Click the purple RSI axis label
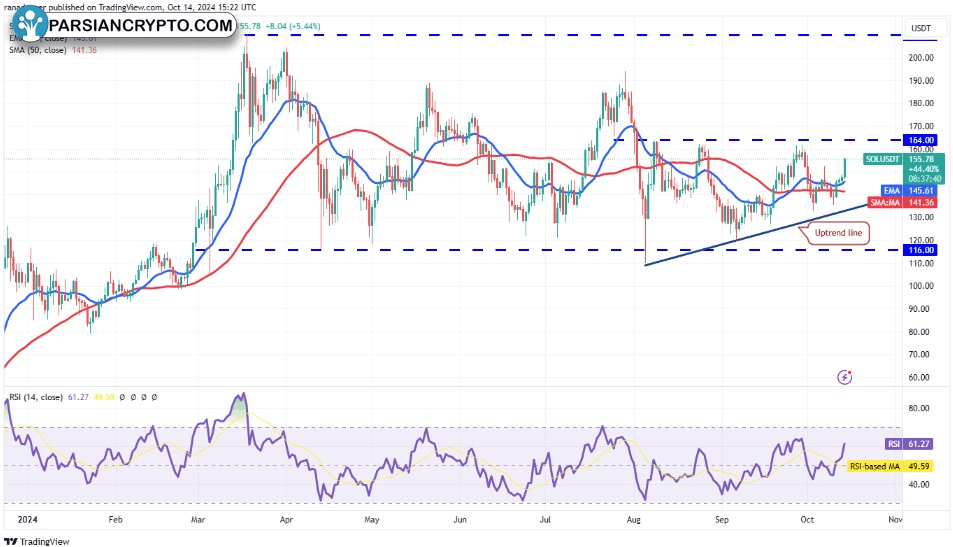The width and height of the screenshot is (953, 547). [x=893, y=444]
